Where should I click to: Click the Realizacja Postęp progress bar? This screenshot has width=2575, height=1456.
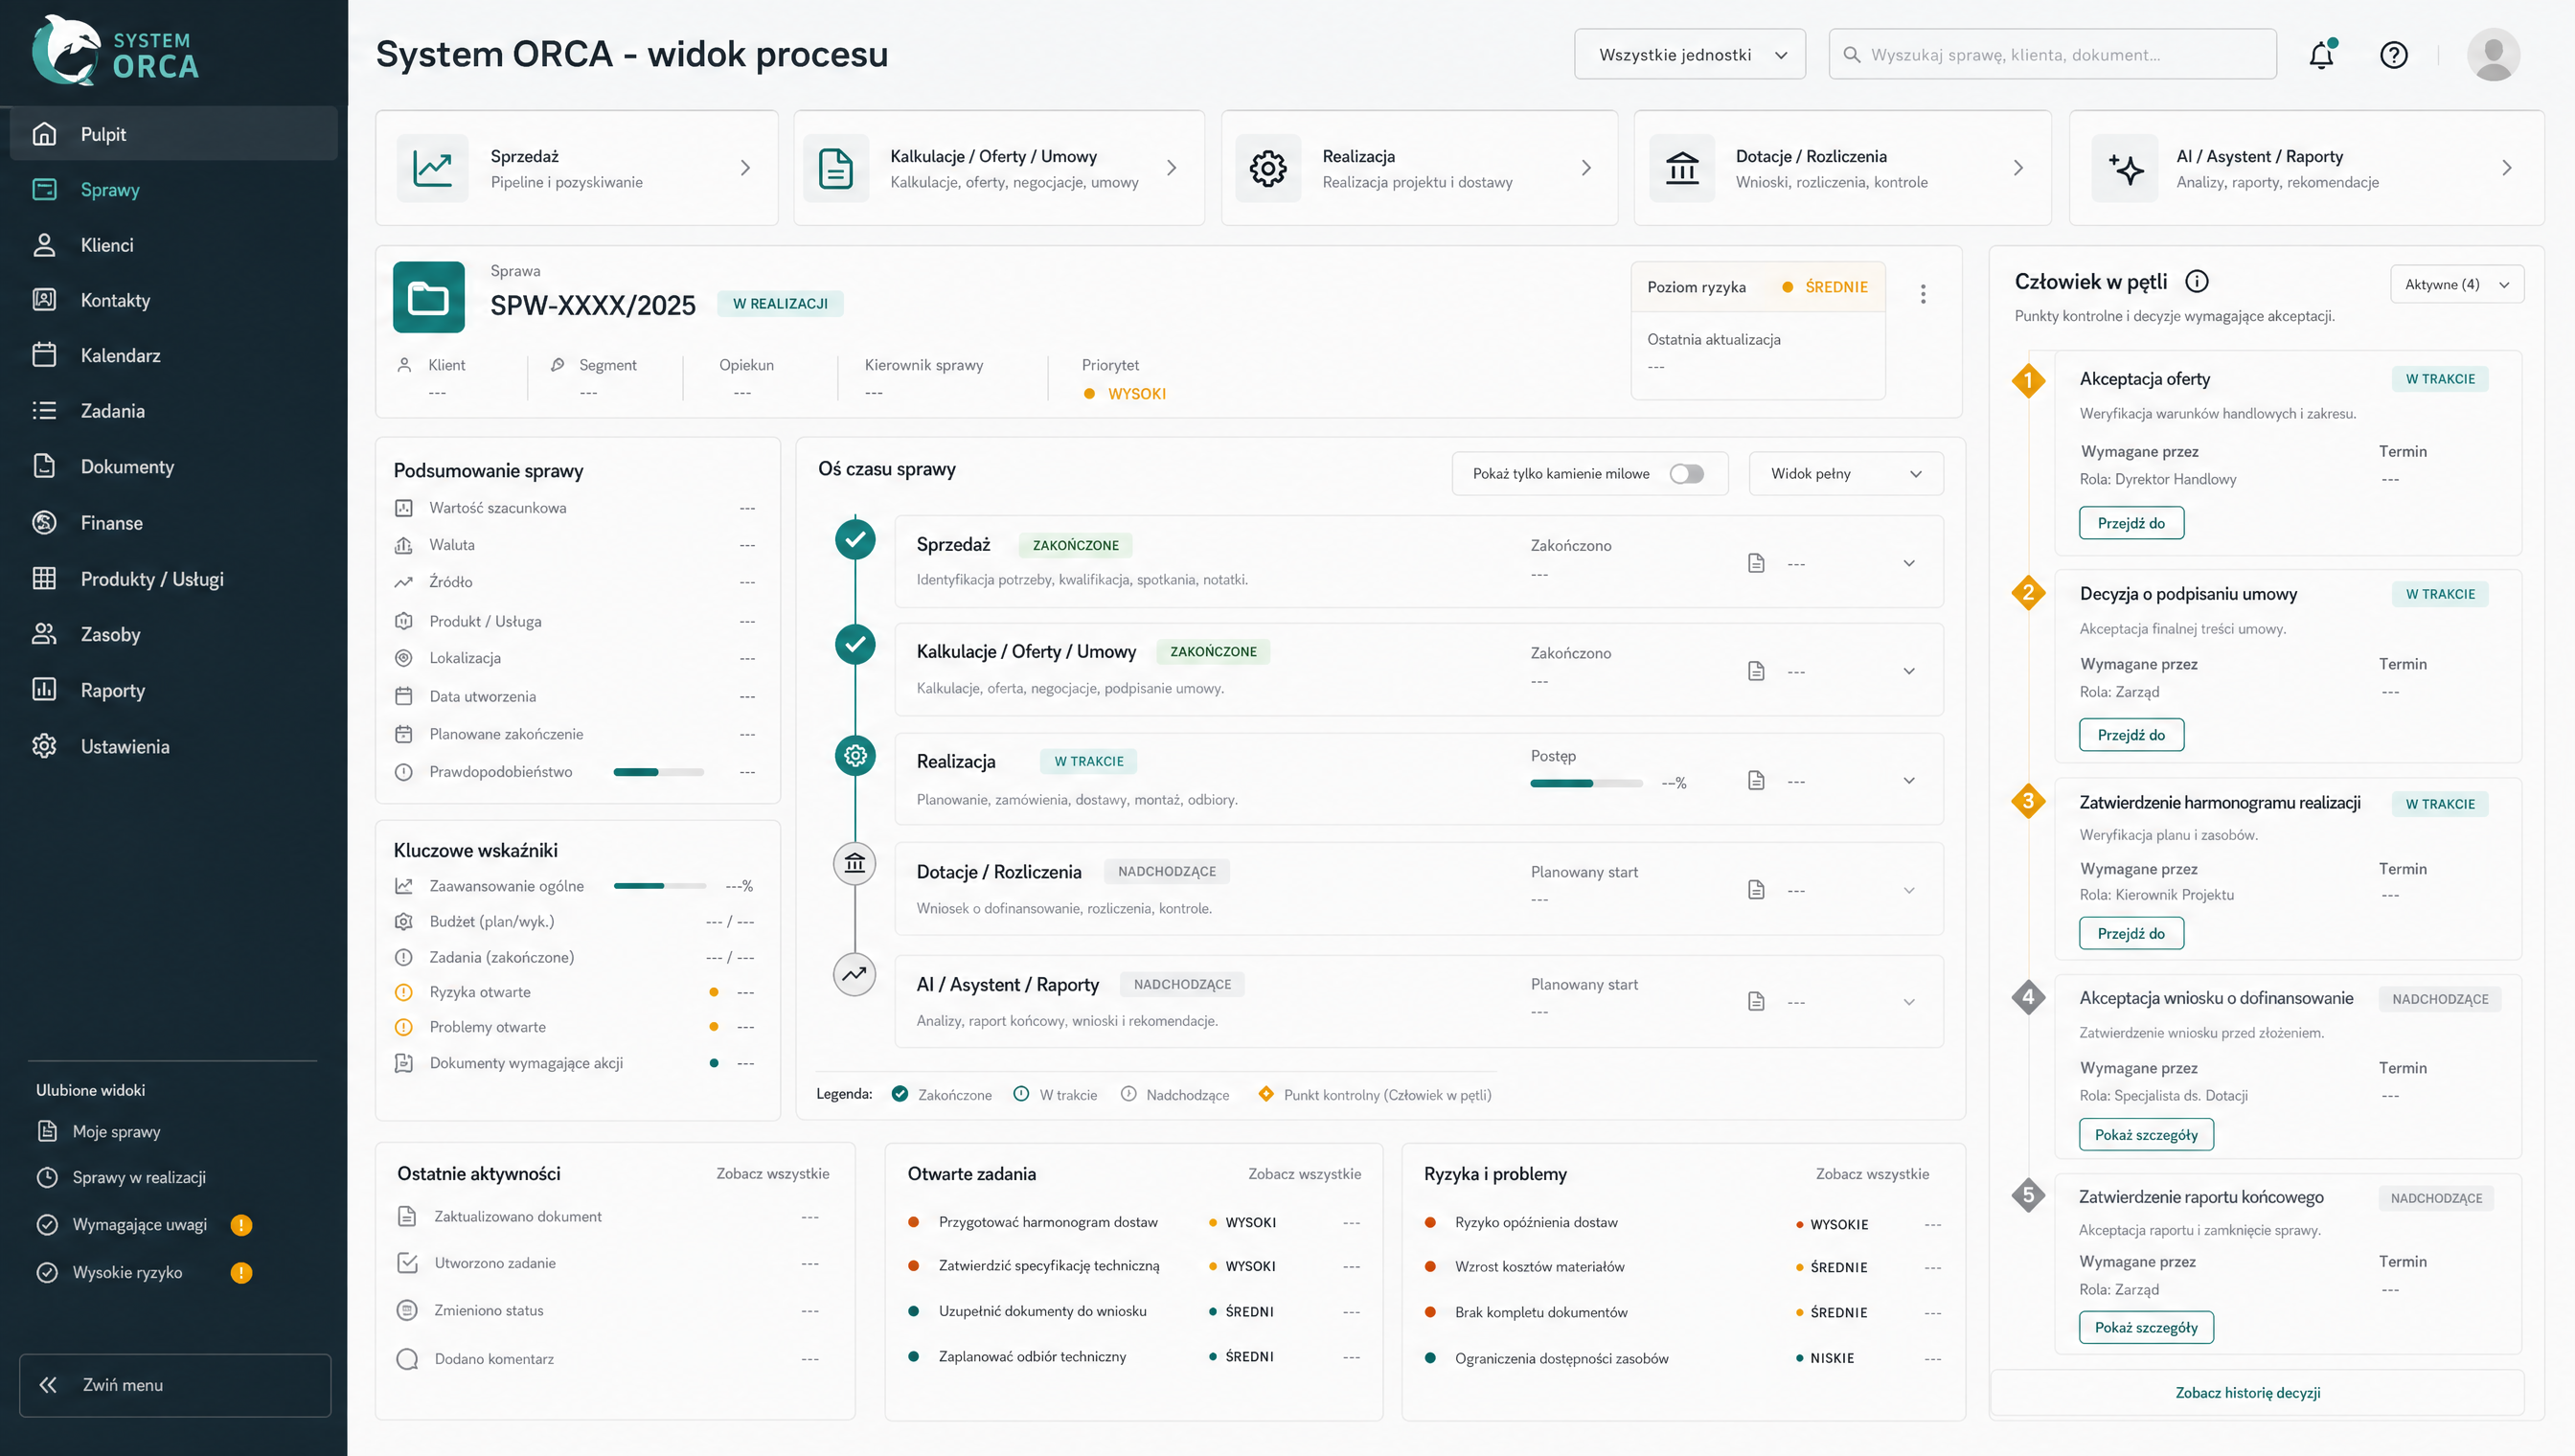pos(1586,783)
